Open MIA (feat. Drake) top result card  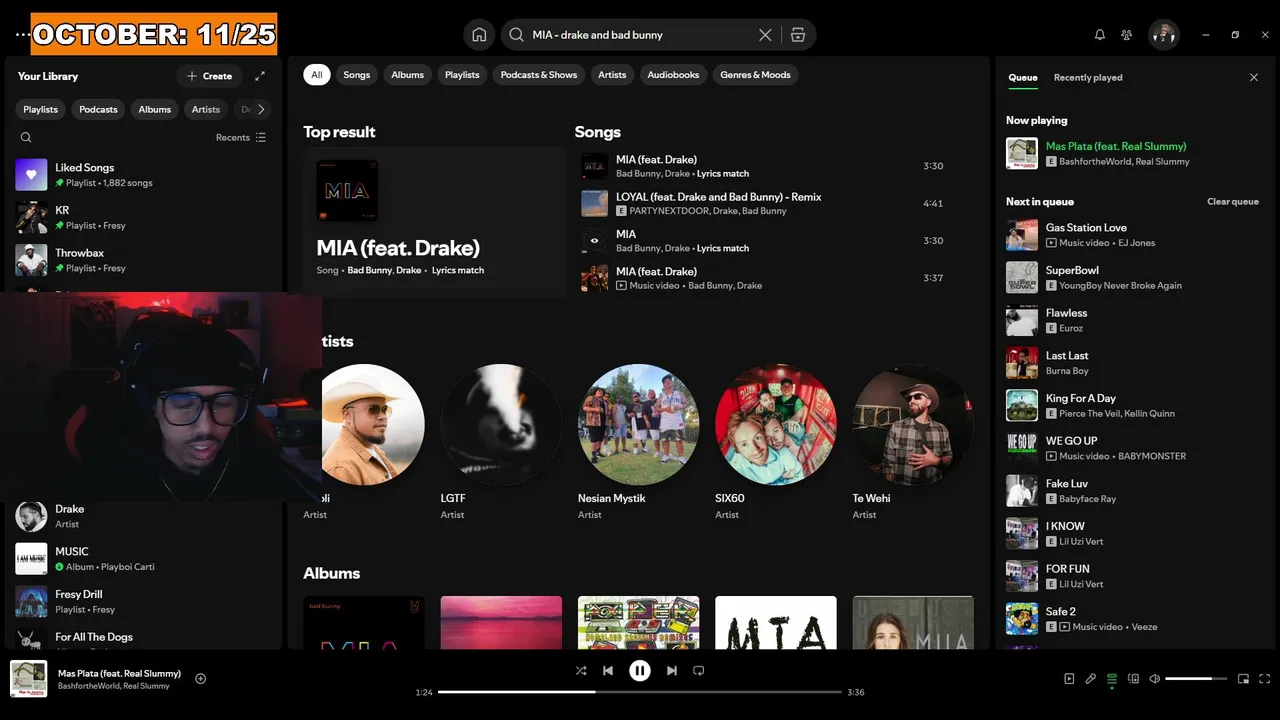point(434,222)
